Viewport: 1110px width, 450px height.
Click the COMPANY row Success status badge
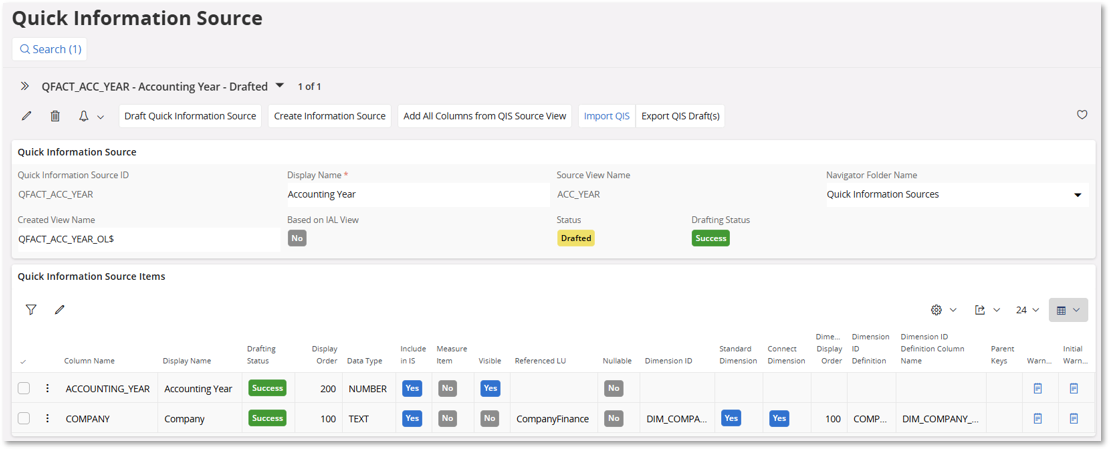tap(268, 418)
